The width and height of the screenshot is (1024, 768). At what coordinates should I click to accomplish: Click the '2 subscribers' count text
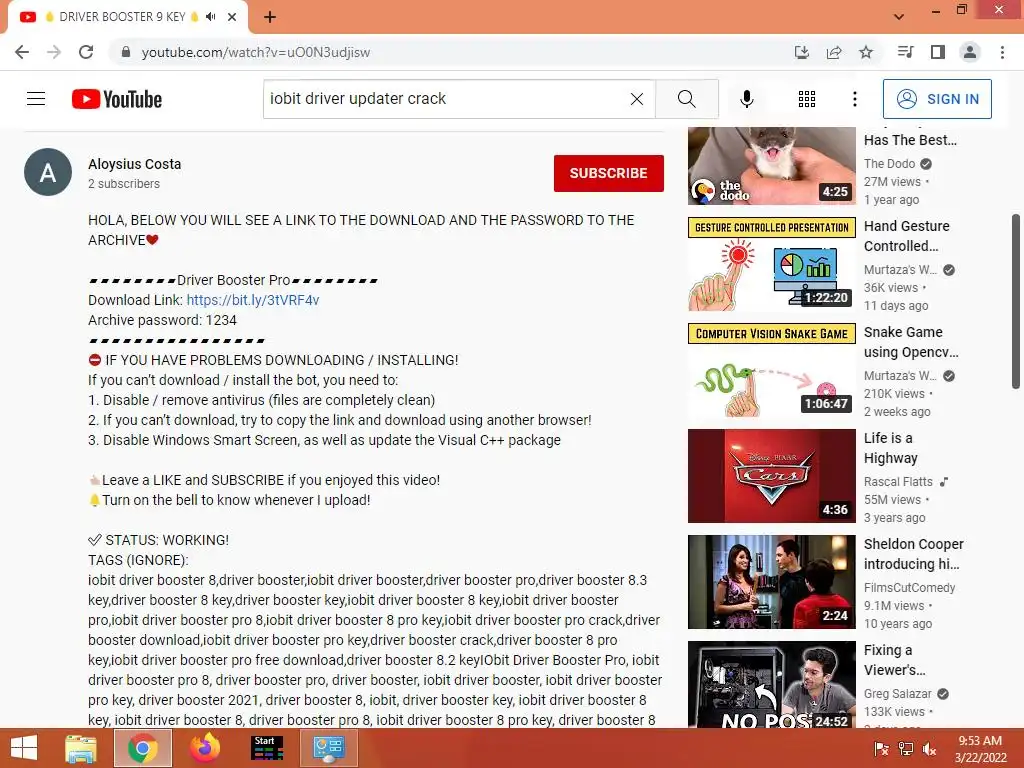point(124,184)
